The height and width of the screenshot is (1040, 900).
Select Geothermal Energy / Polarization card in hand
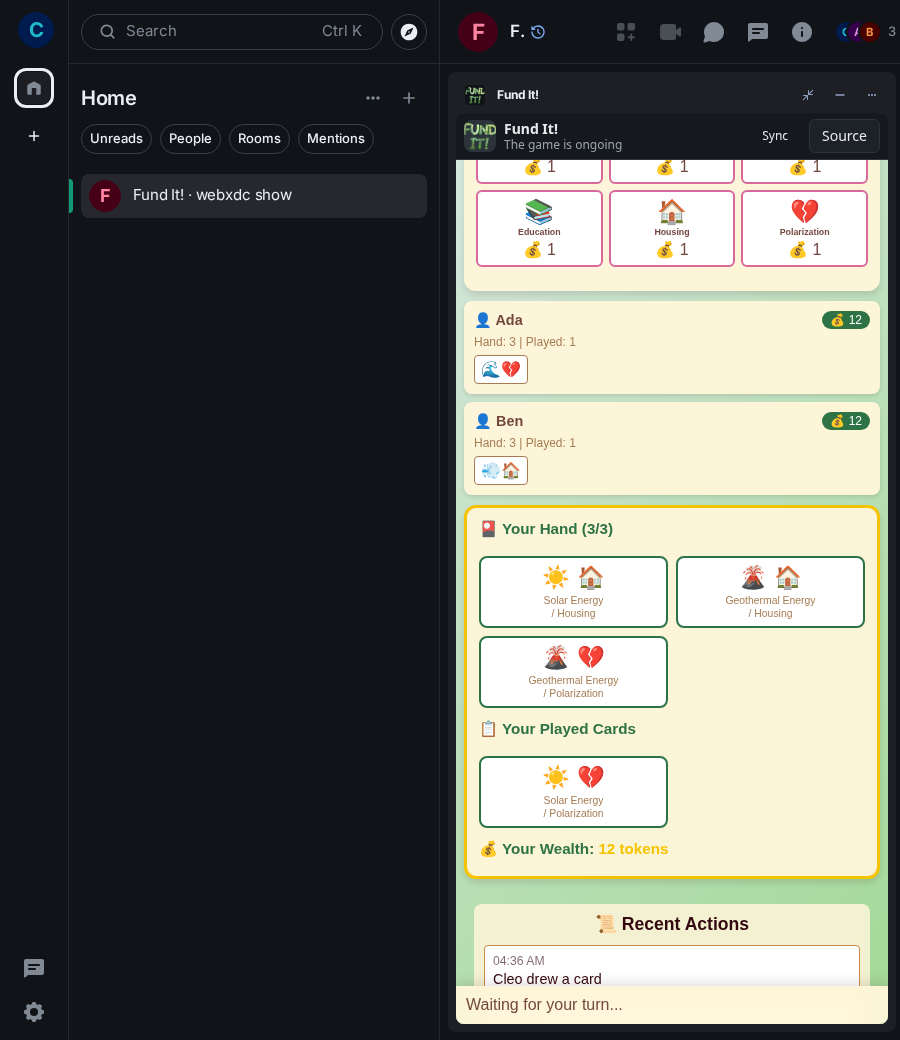(x=574, y=672)
